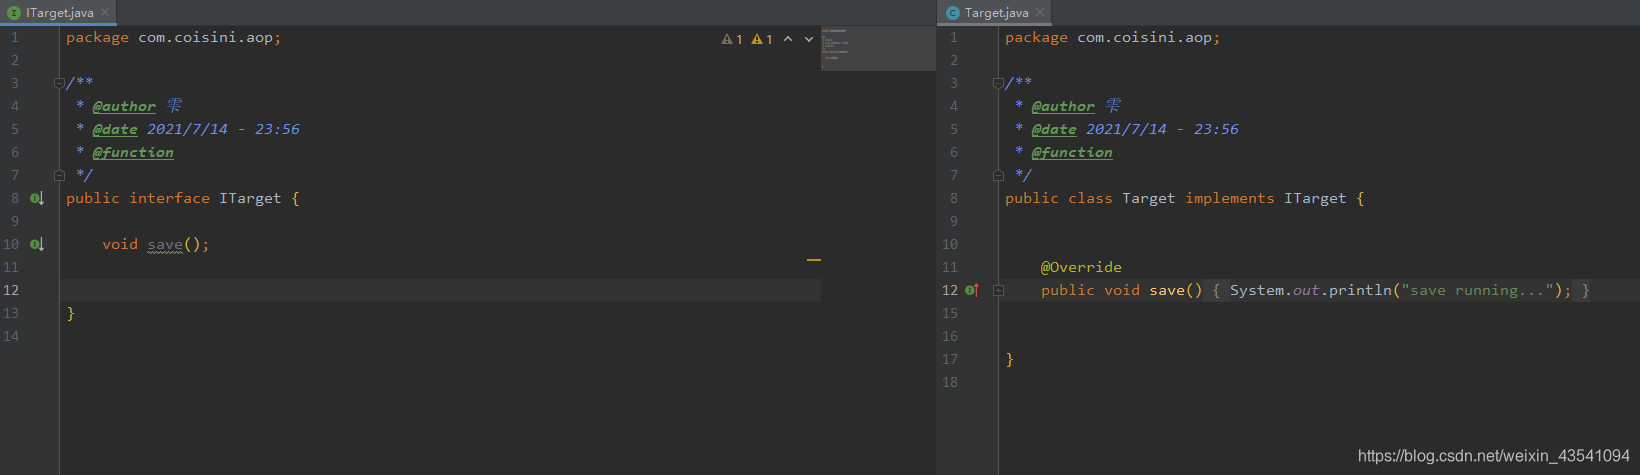Click line number 12 in Target.java gutter

[x=950, y=291]
